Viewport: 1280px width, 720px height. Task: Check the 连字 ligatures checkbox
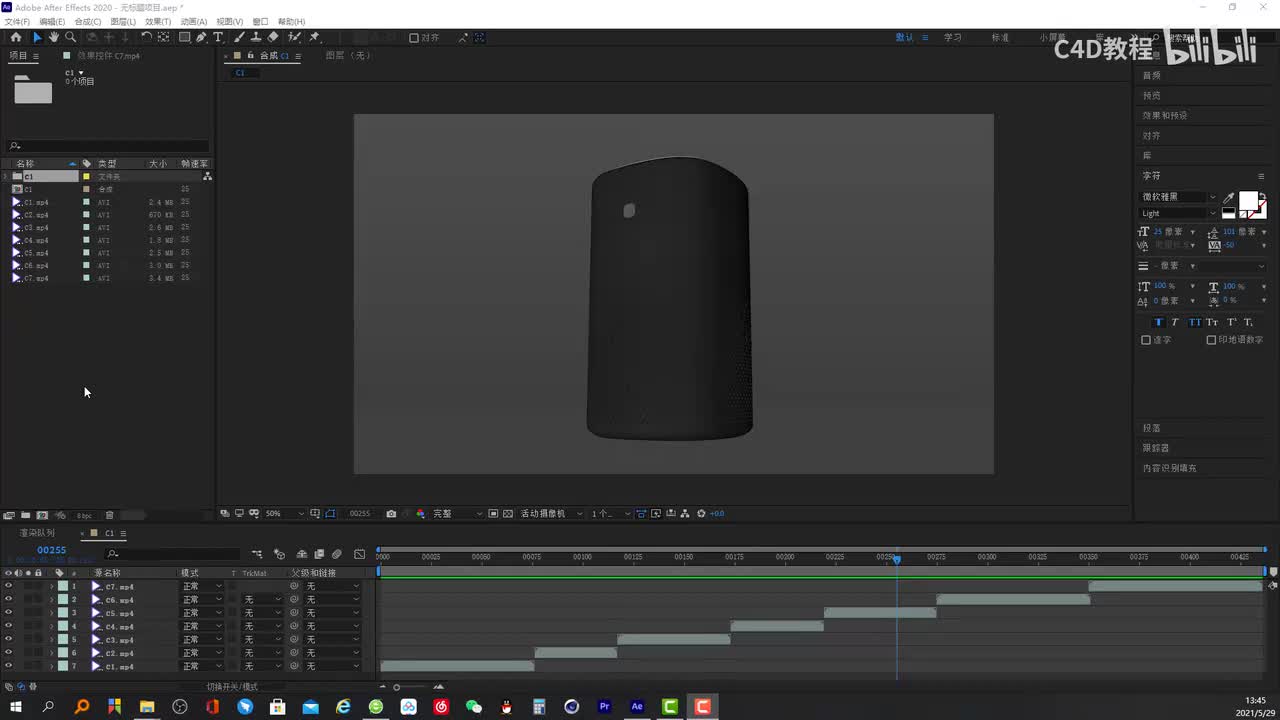tap(1146, 340)
